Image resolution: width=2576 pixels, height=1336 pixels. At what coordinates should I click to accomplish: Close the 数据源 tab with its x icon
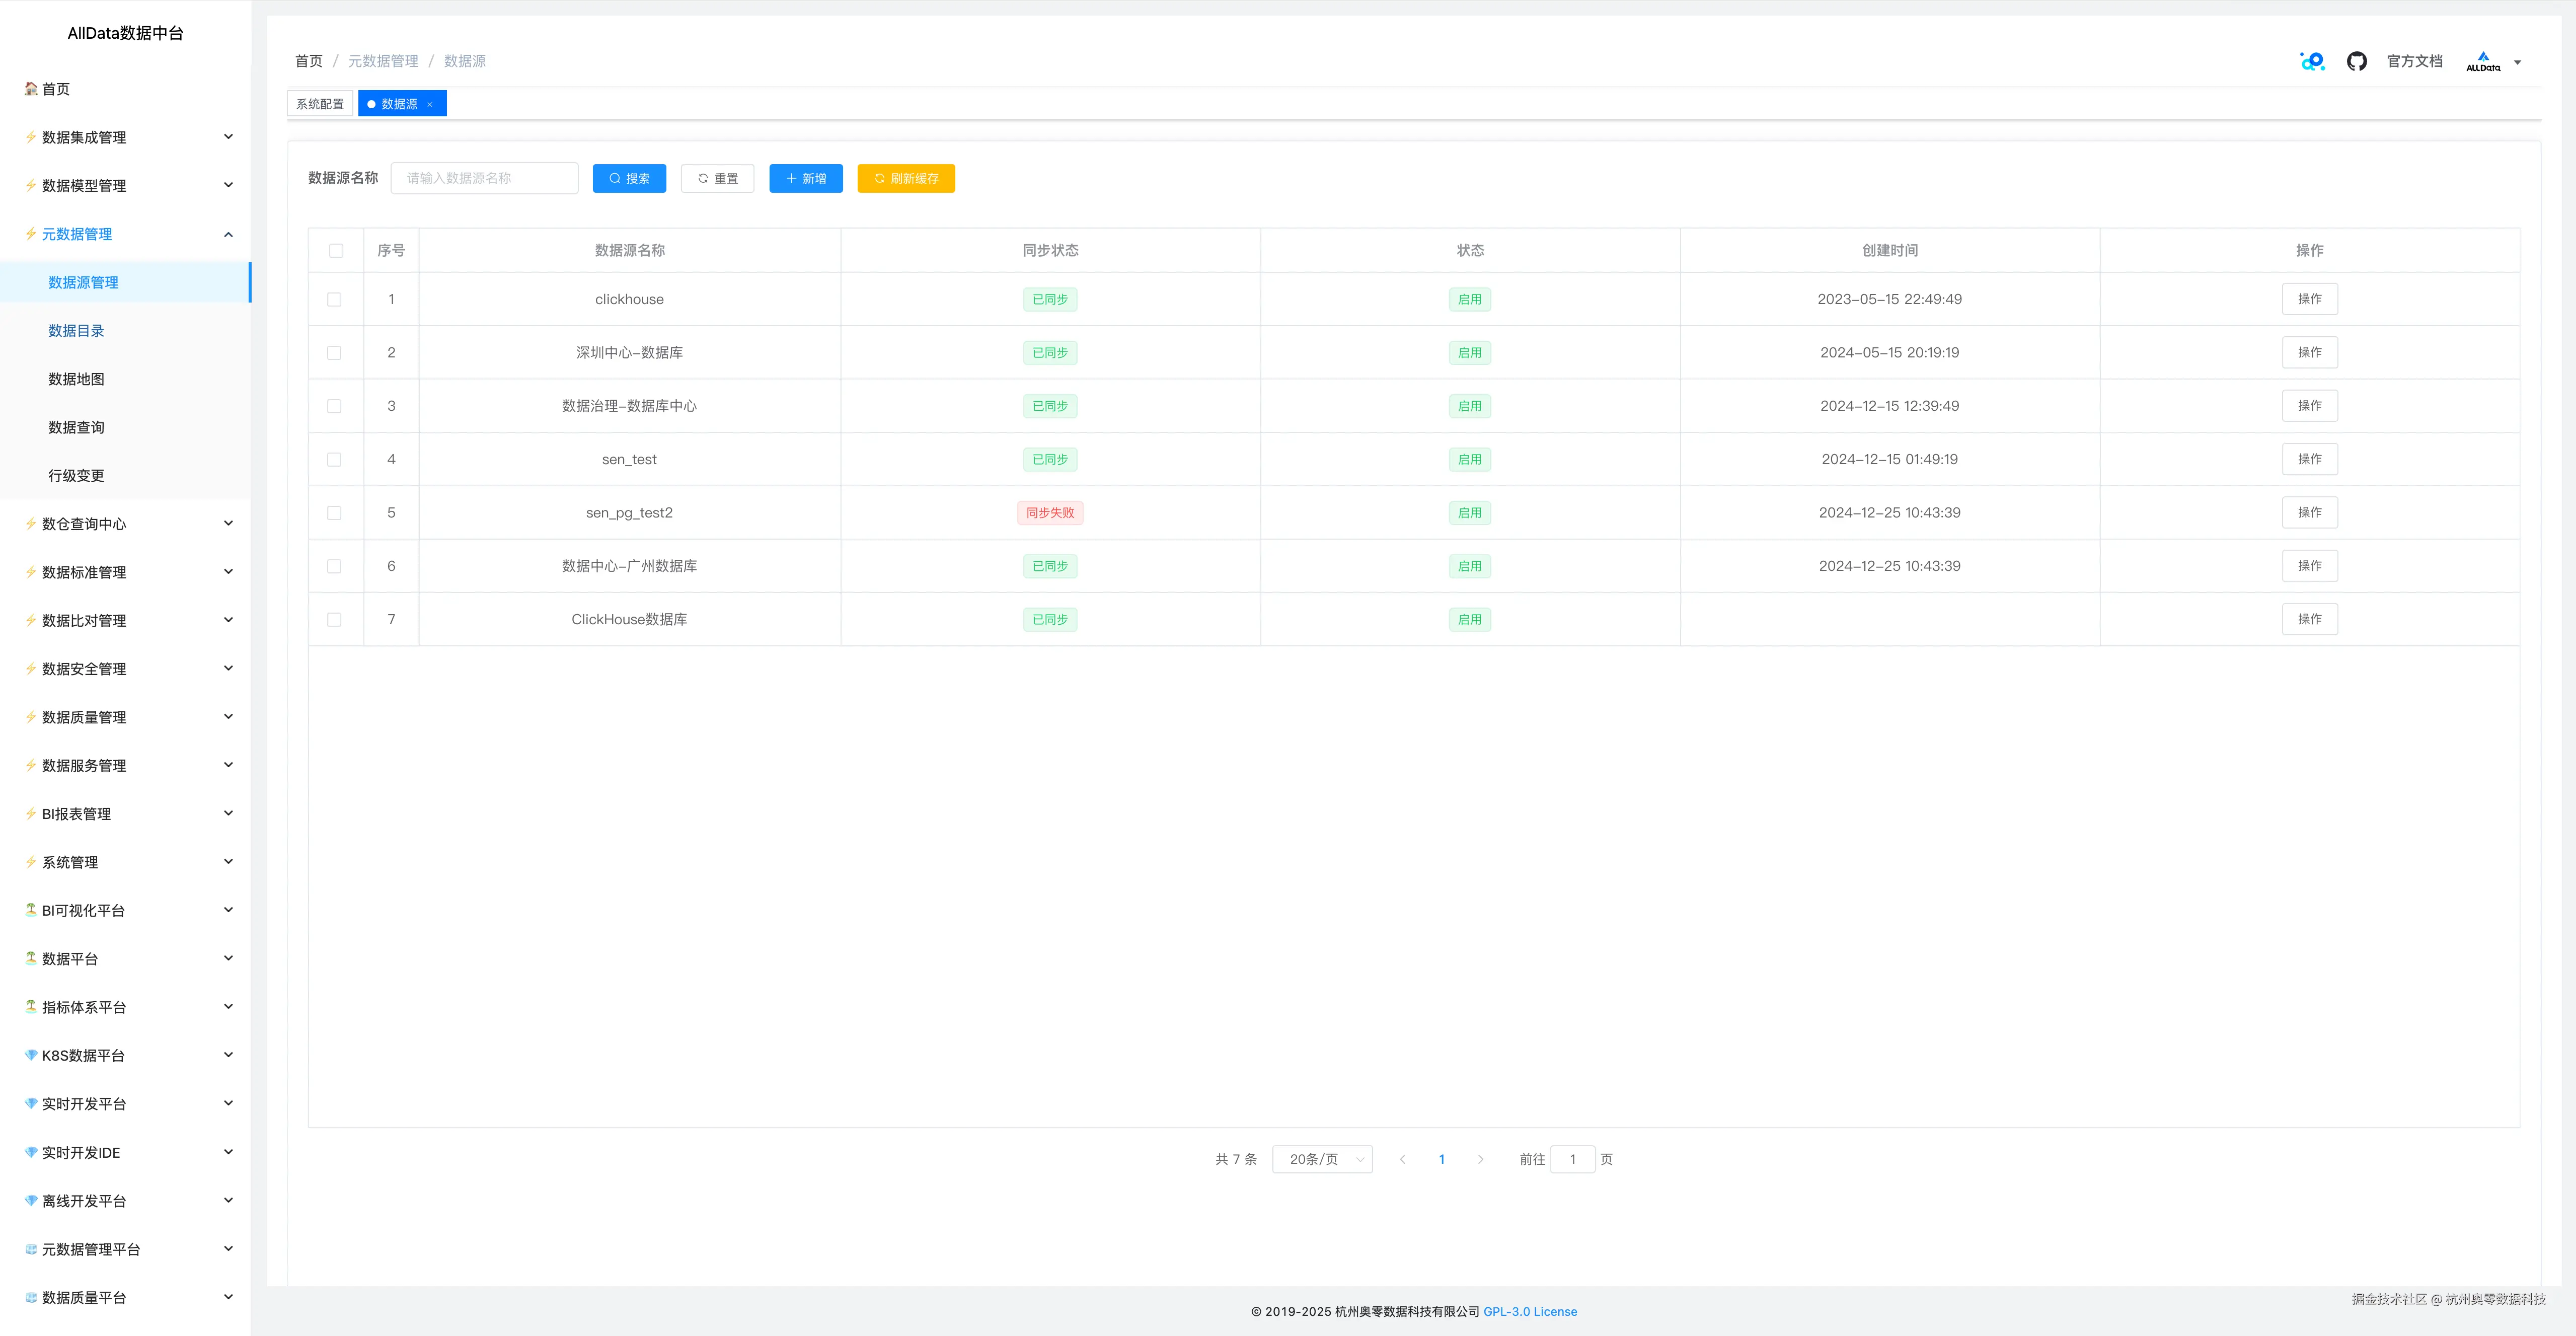[430, 104]
